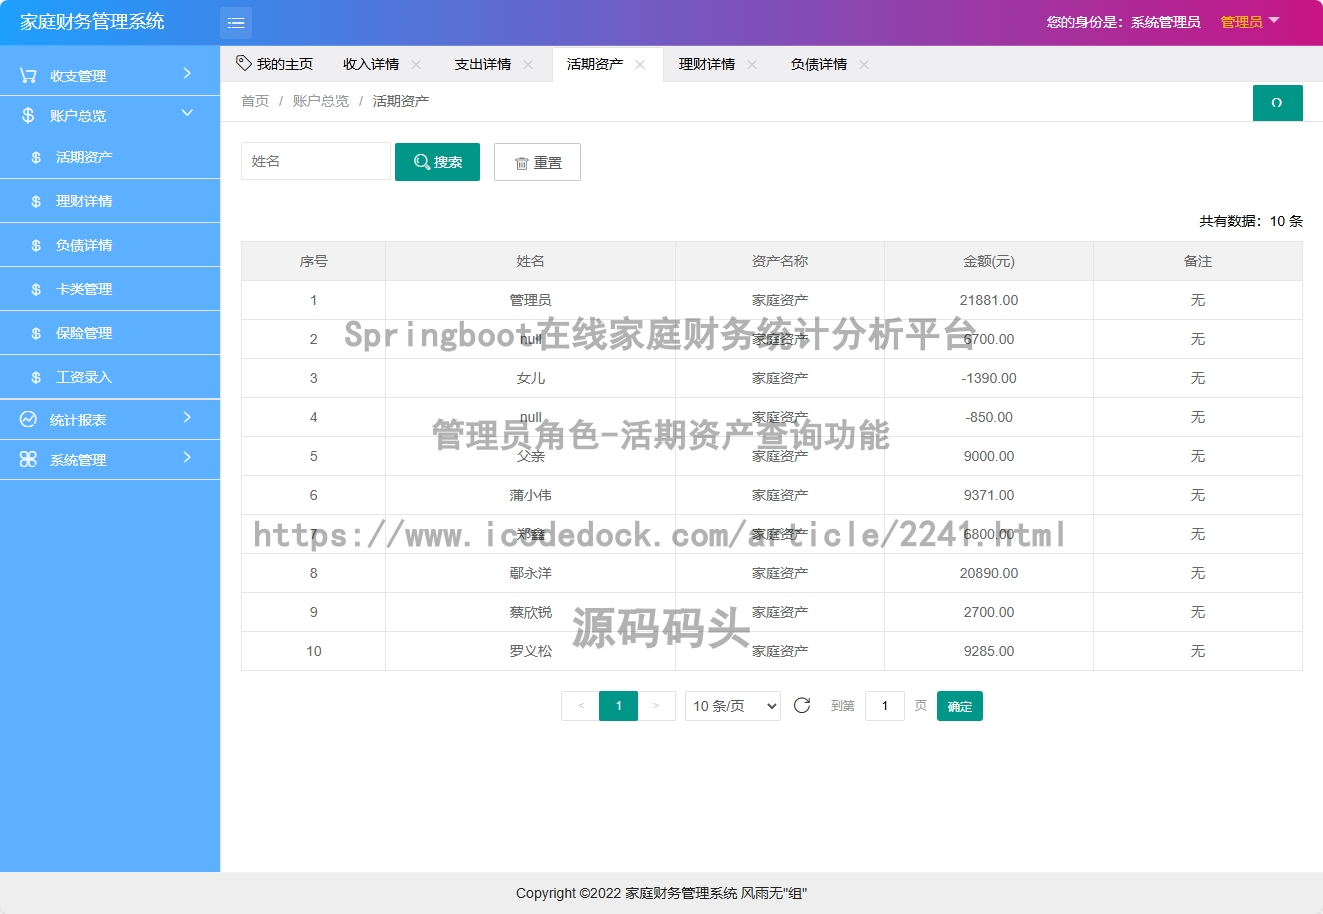Click the dollar icon beside 活期资产 in sidebar
The width and height of the screenshot is (1323, 914).
coord(36,157)
